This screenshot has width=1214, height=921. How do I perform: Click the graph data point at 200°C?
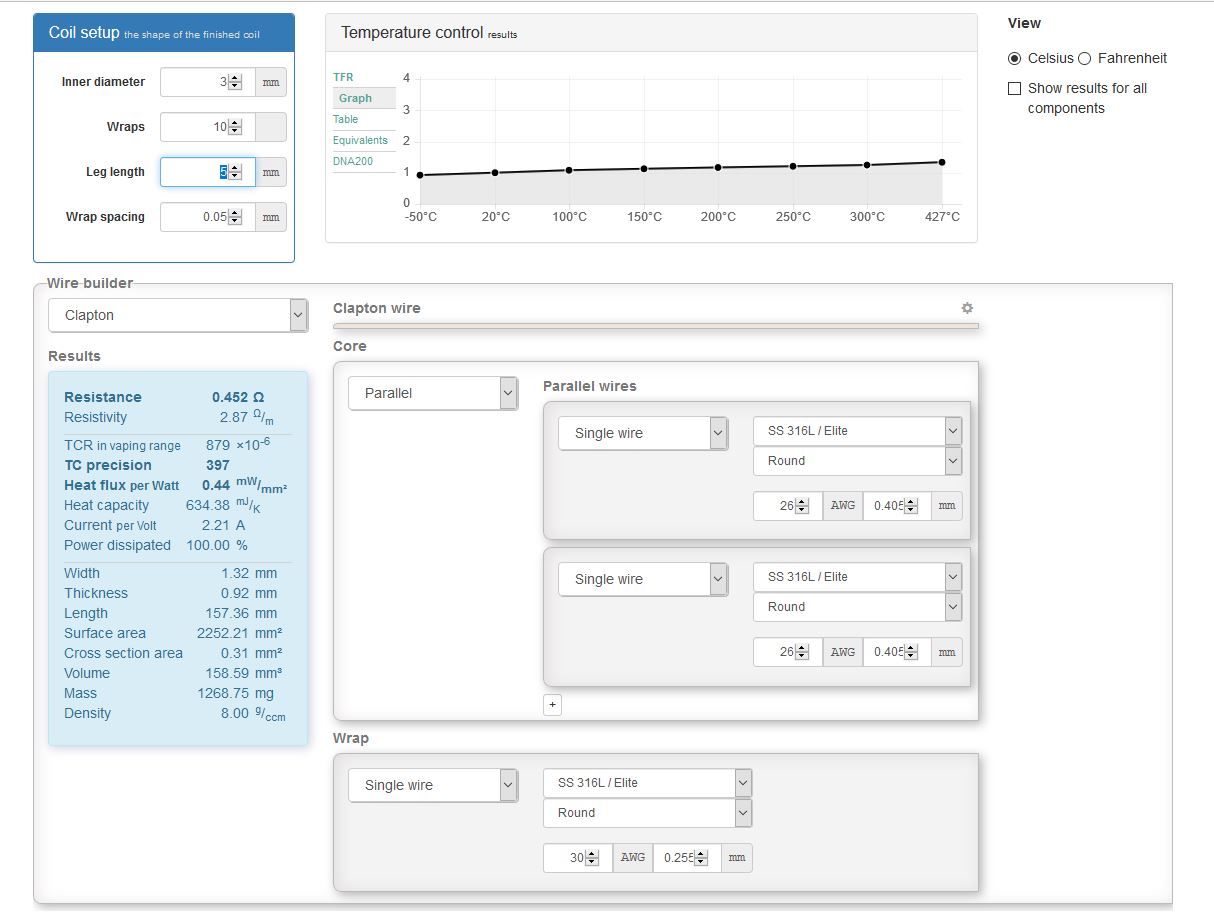pos(718,167)
